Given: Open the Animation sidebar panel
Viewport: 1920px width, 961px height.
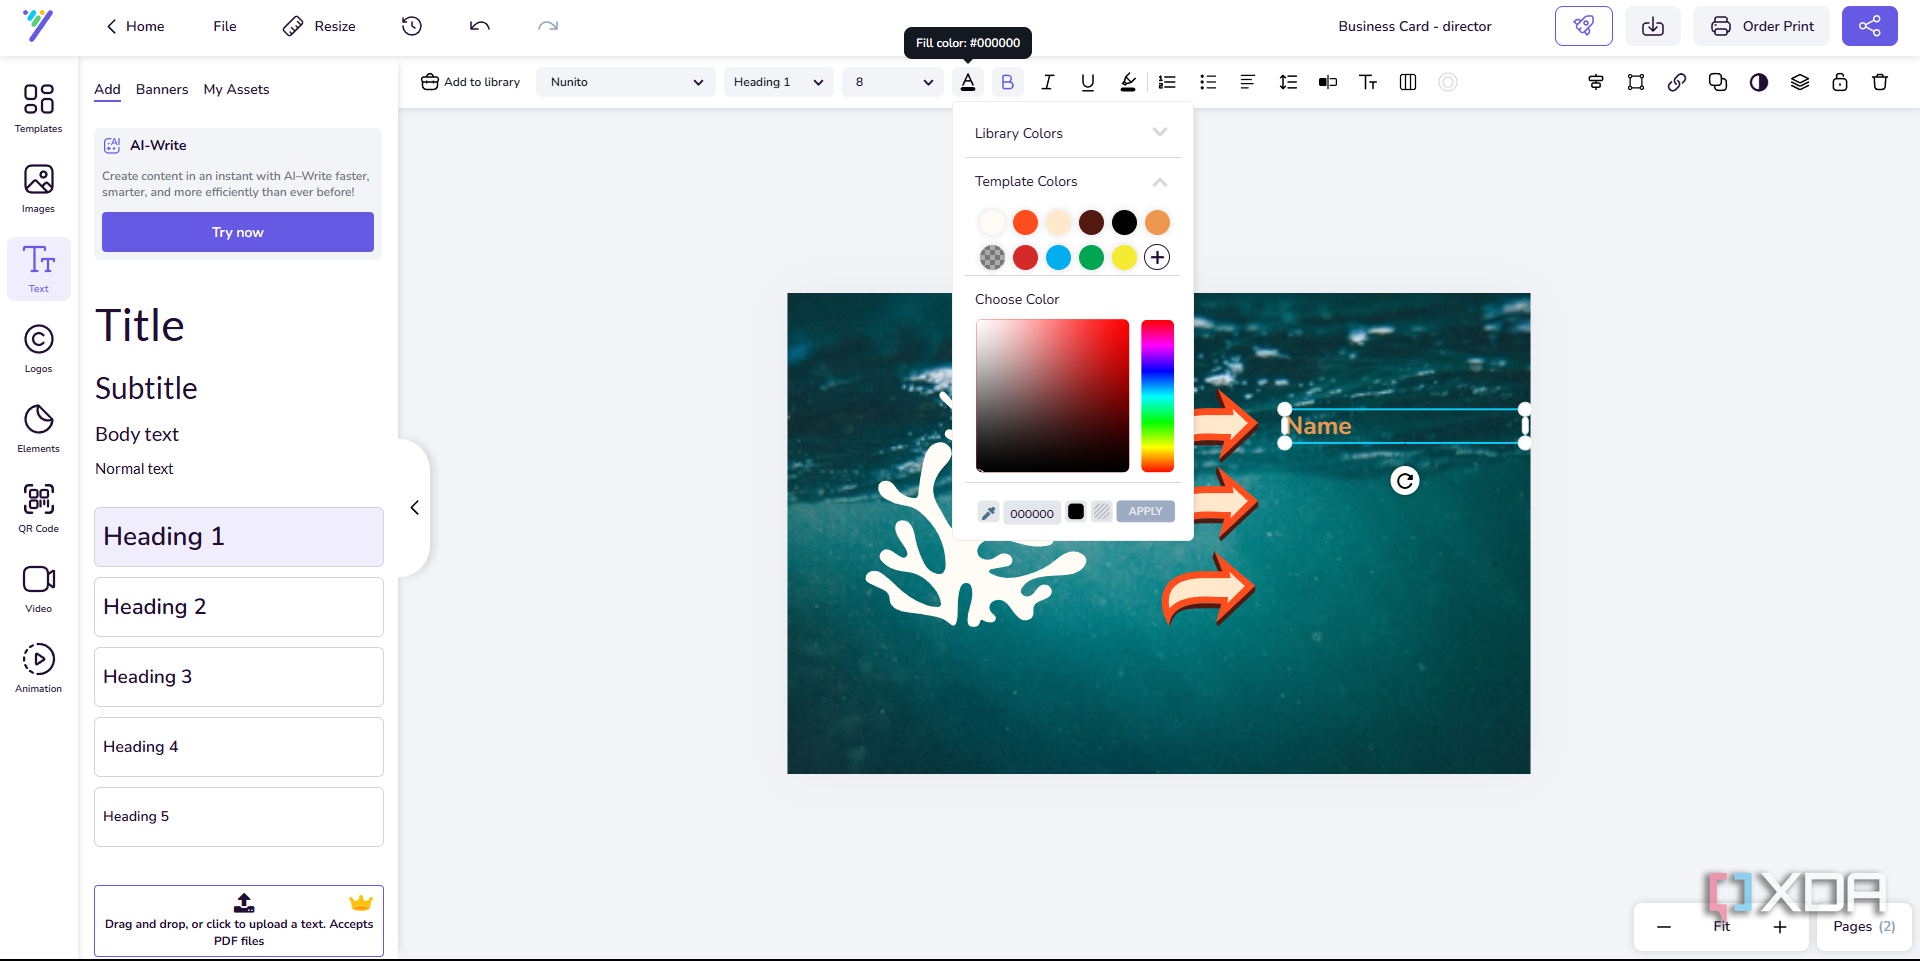Looking at the screenshot, I should [x=39, y=669].
